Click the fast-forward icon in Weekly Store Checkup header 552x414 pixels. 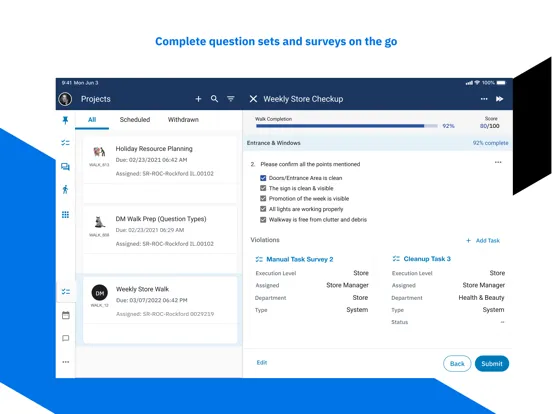pyautogui.click(x=499, y=99)
